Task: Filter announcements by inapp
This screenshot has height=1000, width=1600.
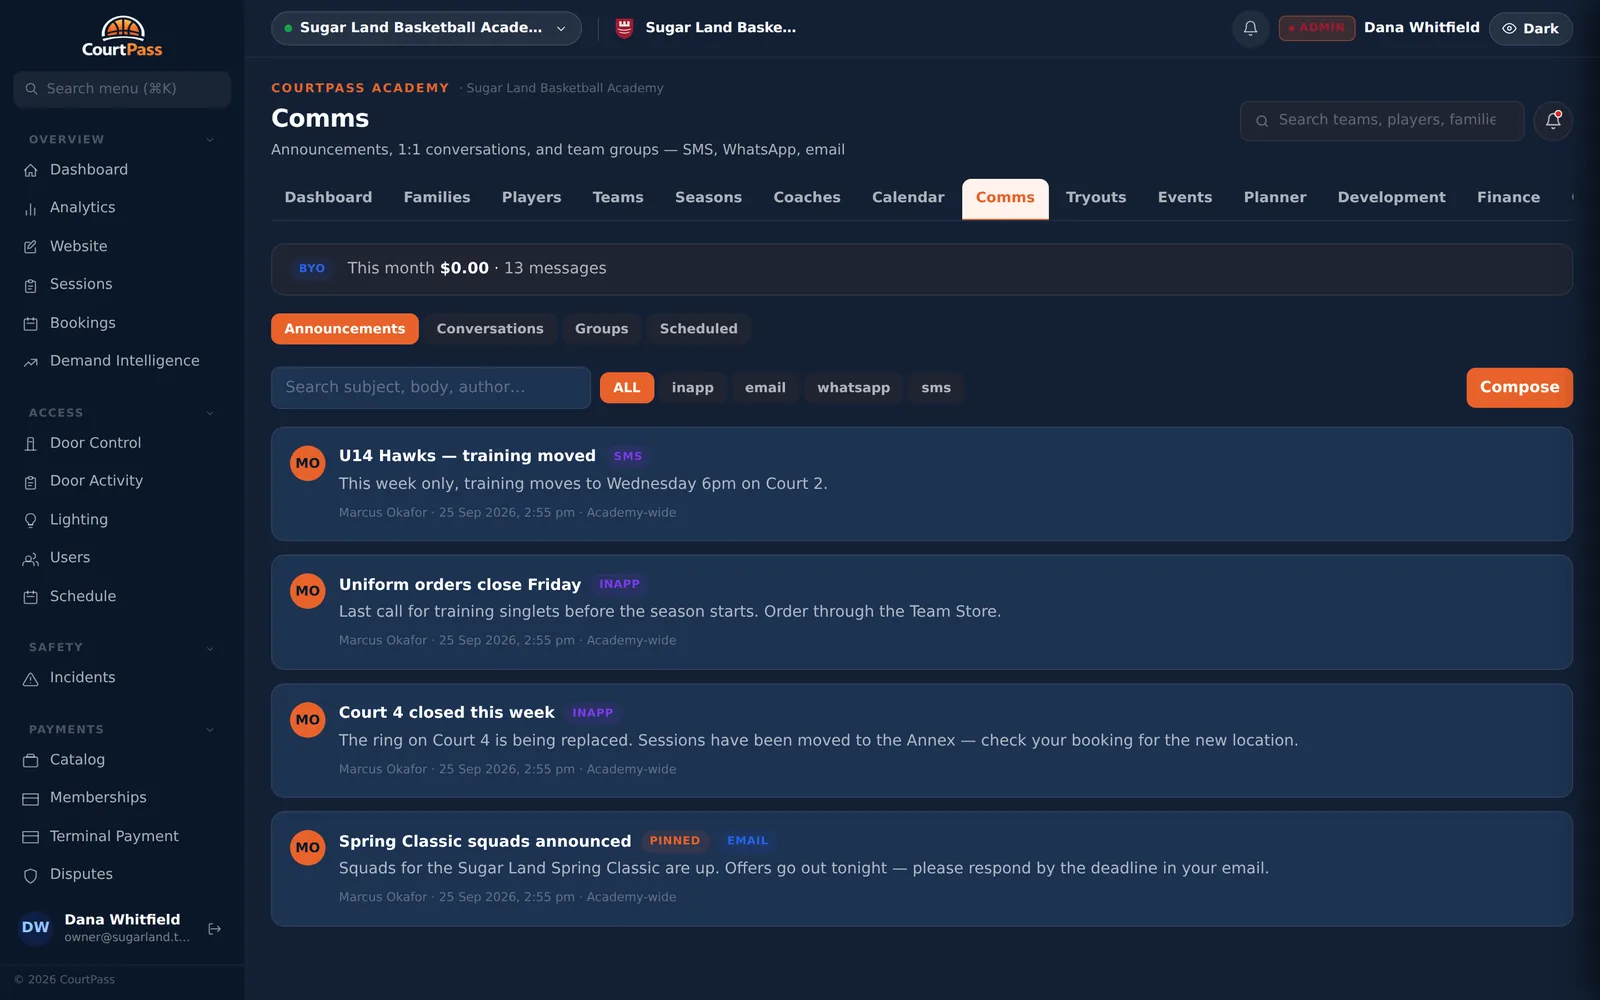Action: (x=692, y=388)
